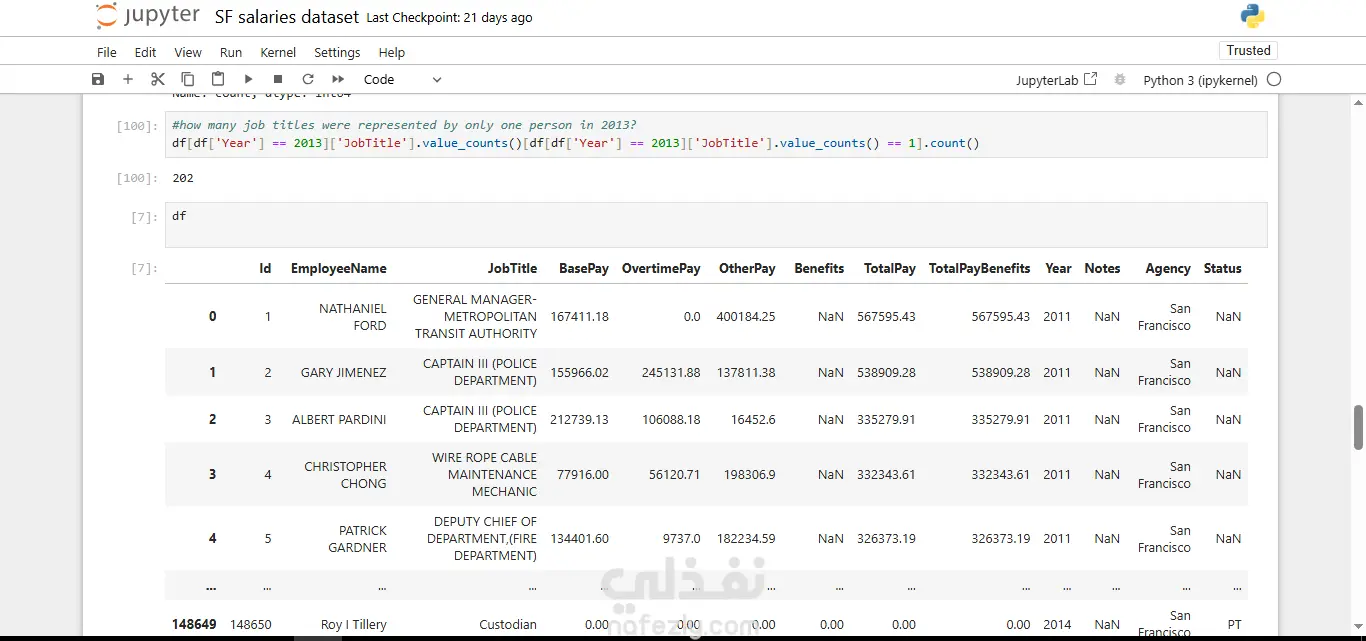This screenshot has height=641, width=1366.
Task: Click into the code cell containing df
Action: pyautogui.click(x=716, y=225)
